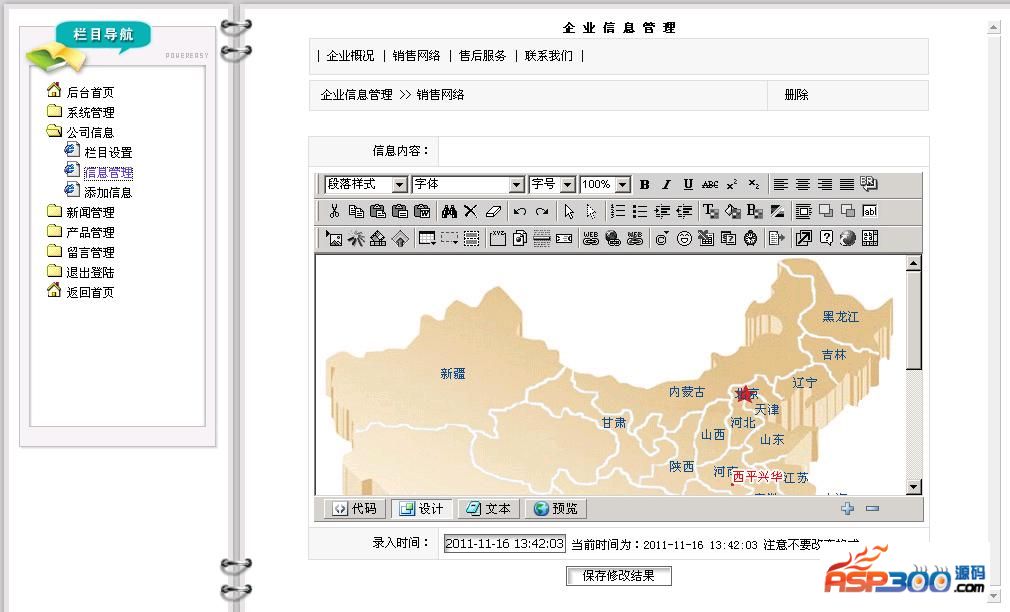Toggle bold formatting in the editor
The image size is (1010, 612).
644,185
